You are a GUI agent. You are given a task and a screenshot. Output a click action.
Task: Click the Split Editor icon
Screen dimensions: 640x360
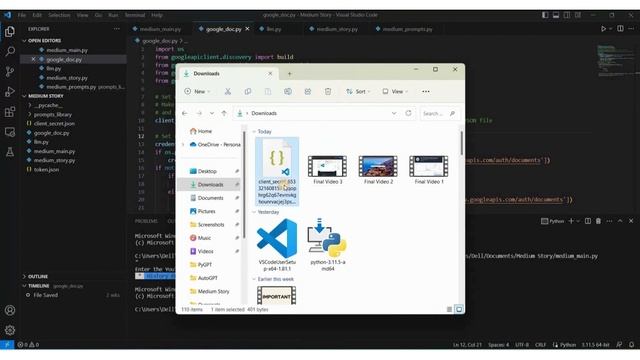pyautogui.click(x=620, y=29)
